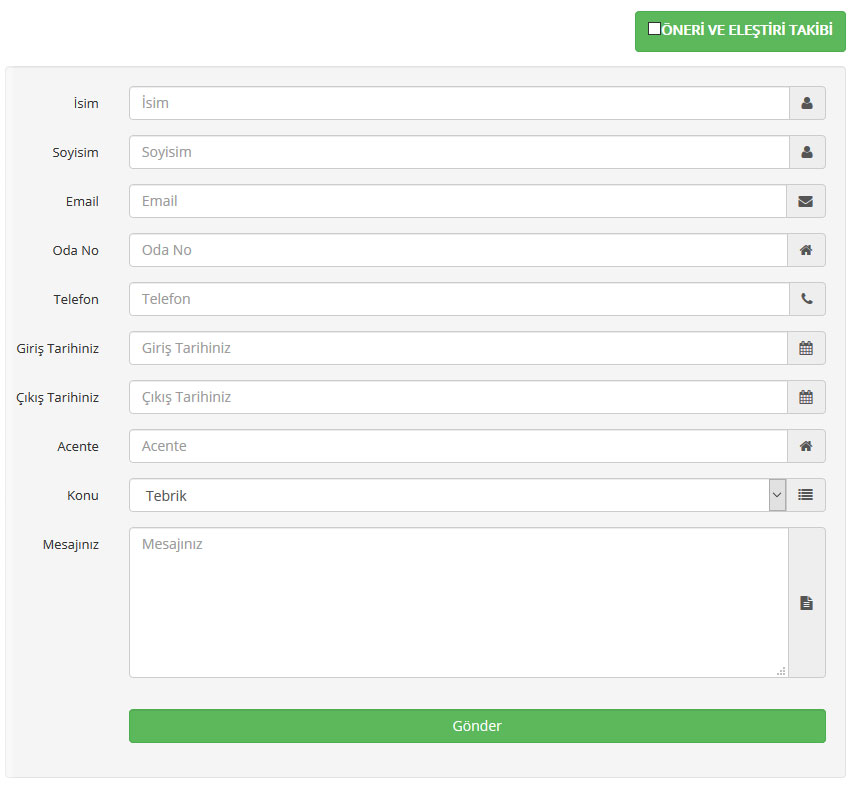851x790 pixels.
Task: Focus the Email input field
Action: tap(458, 201)
